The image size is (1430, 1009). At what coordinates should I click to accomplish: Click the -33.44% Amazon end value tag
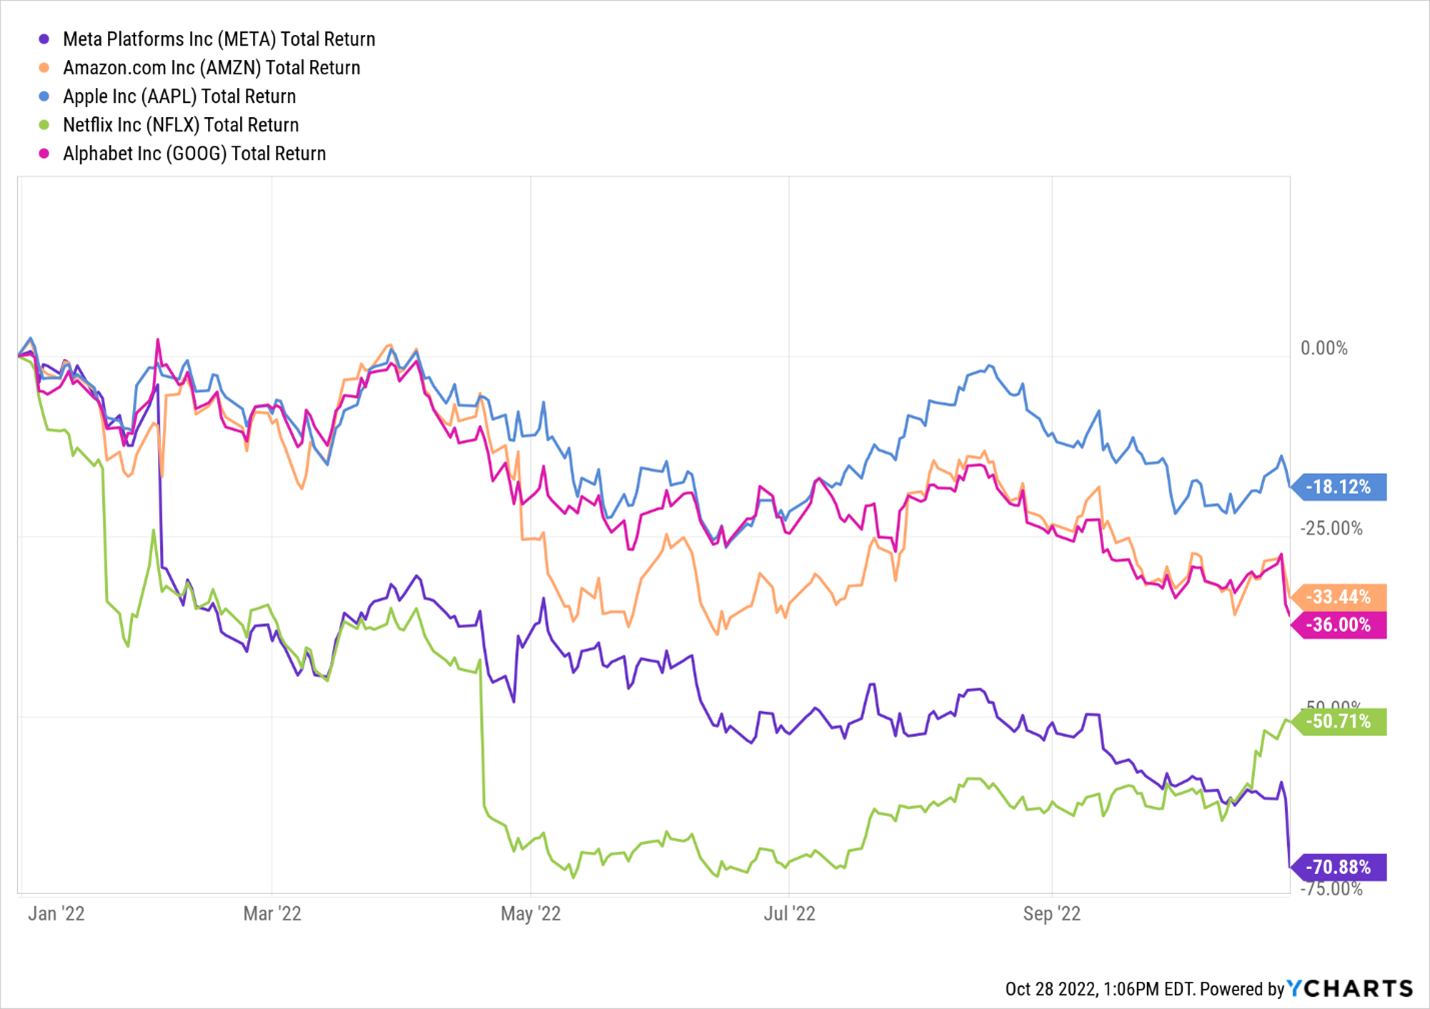[x=1341, y=597]
